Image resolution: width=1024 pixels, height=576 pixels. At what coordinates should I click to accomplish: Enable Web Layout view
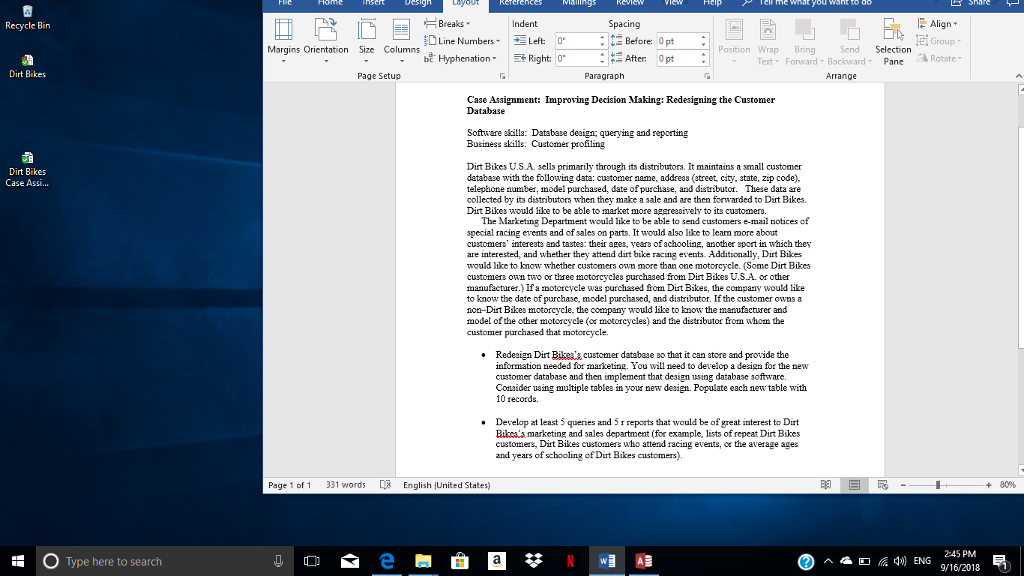[x=882, y=484]
